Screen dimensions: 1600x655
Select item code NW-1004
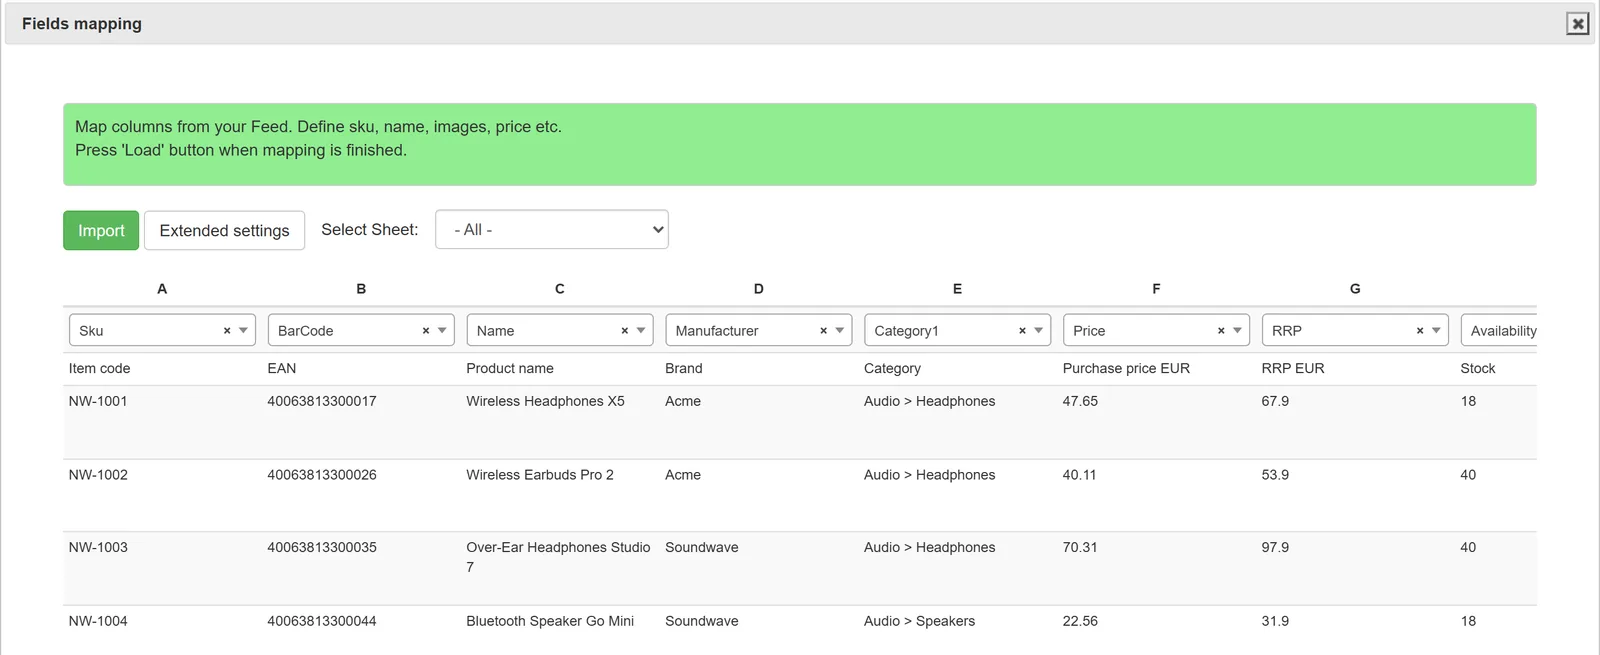(98, 621)
